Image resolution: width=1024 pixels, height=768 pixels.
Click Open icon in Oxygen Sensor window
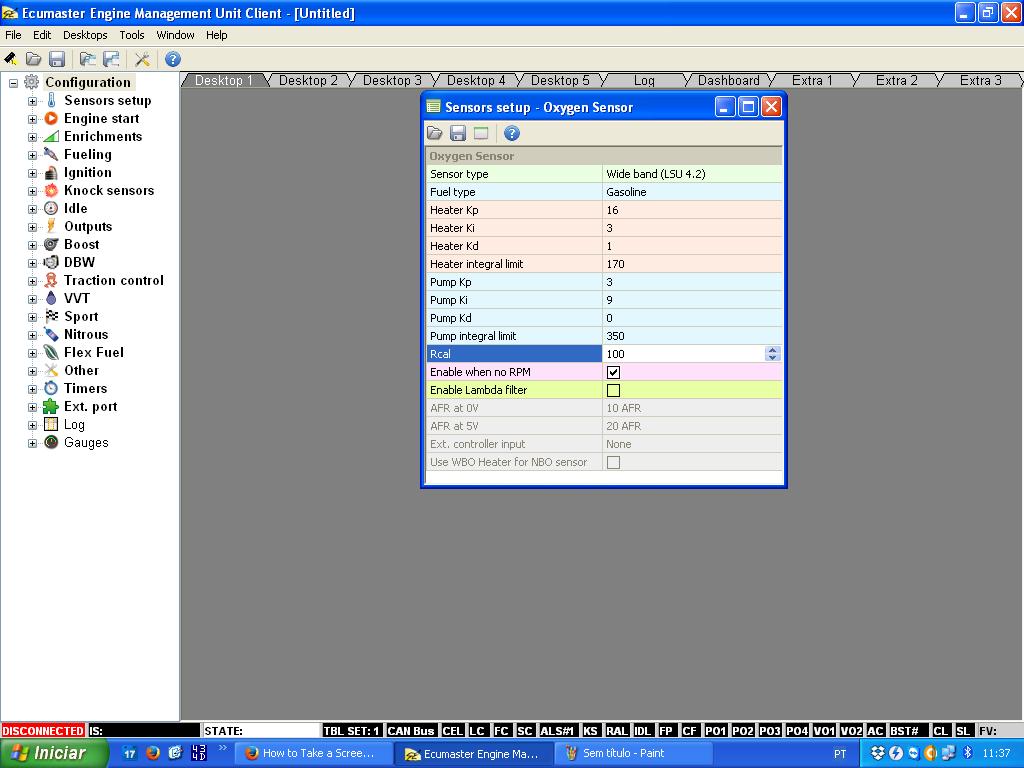coord(435,133)
